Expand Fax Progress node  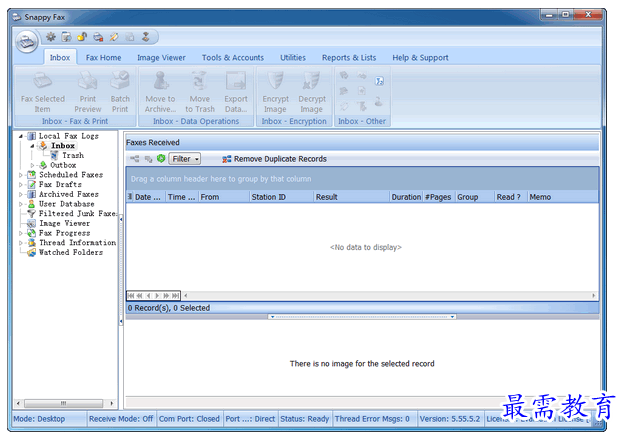click(21, 233)
